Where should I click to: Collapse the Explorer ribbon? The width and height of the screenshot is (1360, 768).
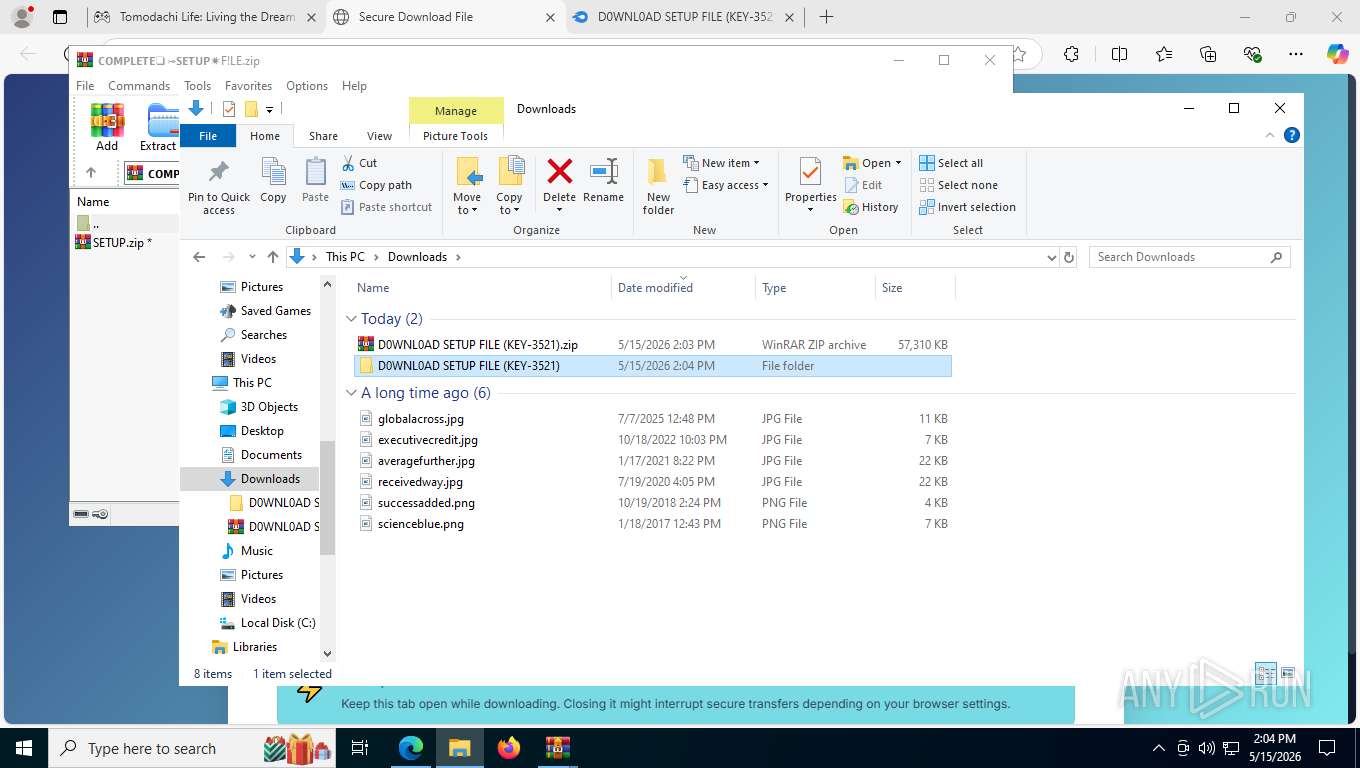[1271, 135]
